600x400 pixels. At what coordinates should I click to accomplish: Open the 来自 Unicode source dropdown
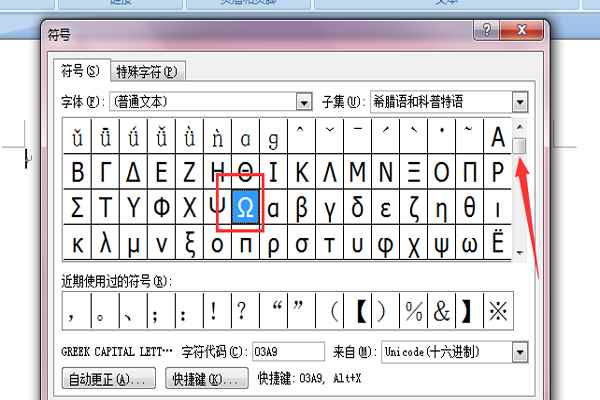coord(519,352)
